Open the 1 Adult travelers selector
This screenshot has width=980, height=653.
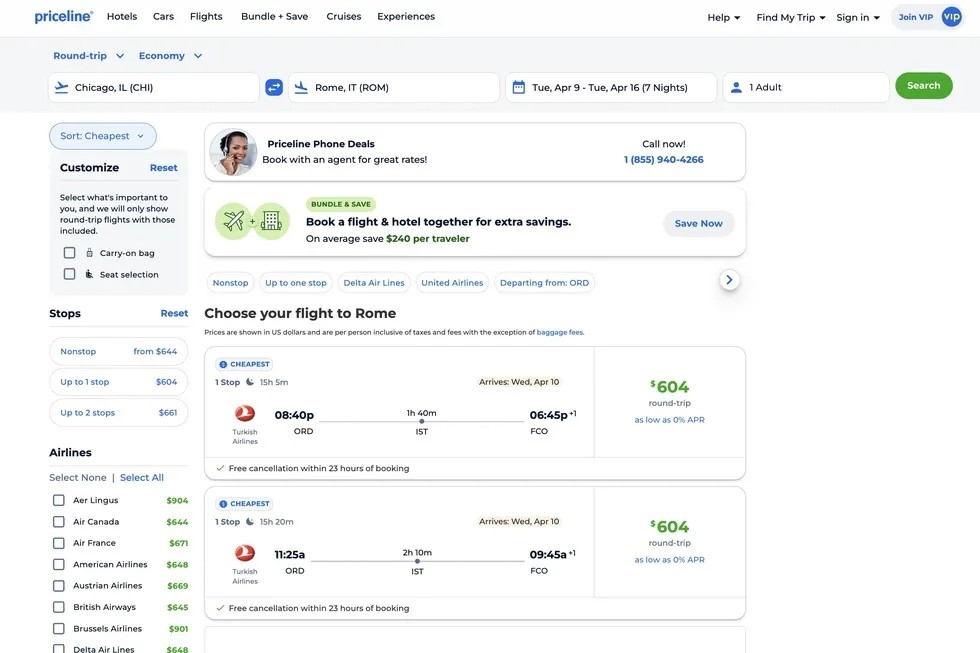click(x=806, y=87)
